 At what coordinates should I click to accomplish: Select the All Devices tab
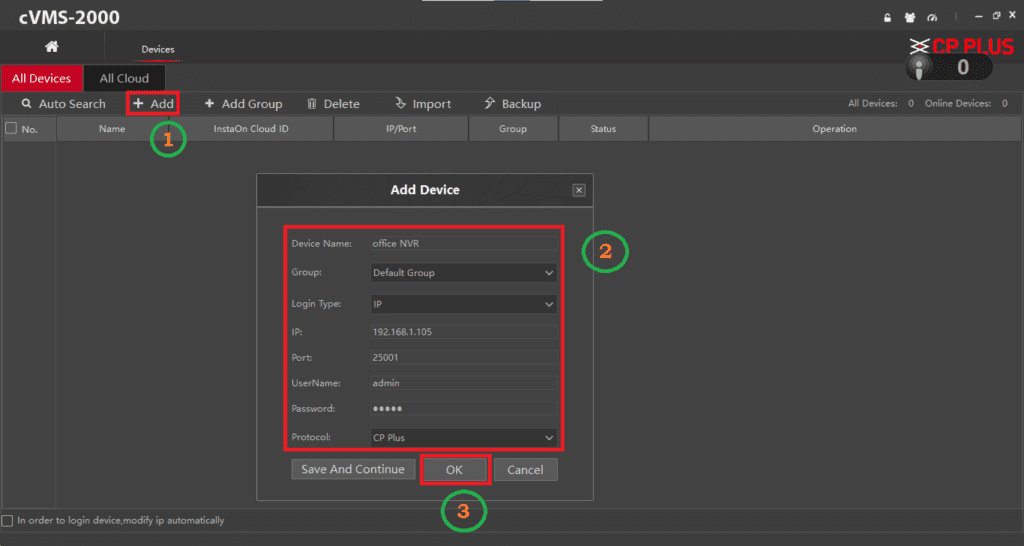[x=42, y=78]
